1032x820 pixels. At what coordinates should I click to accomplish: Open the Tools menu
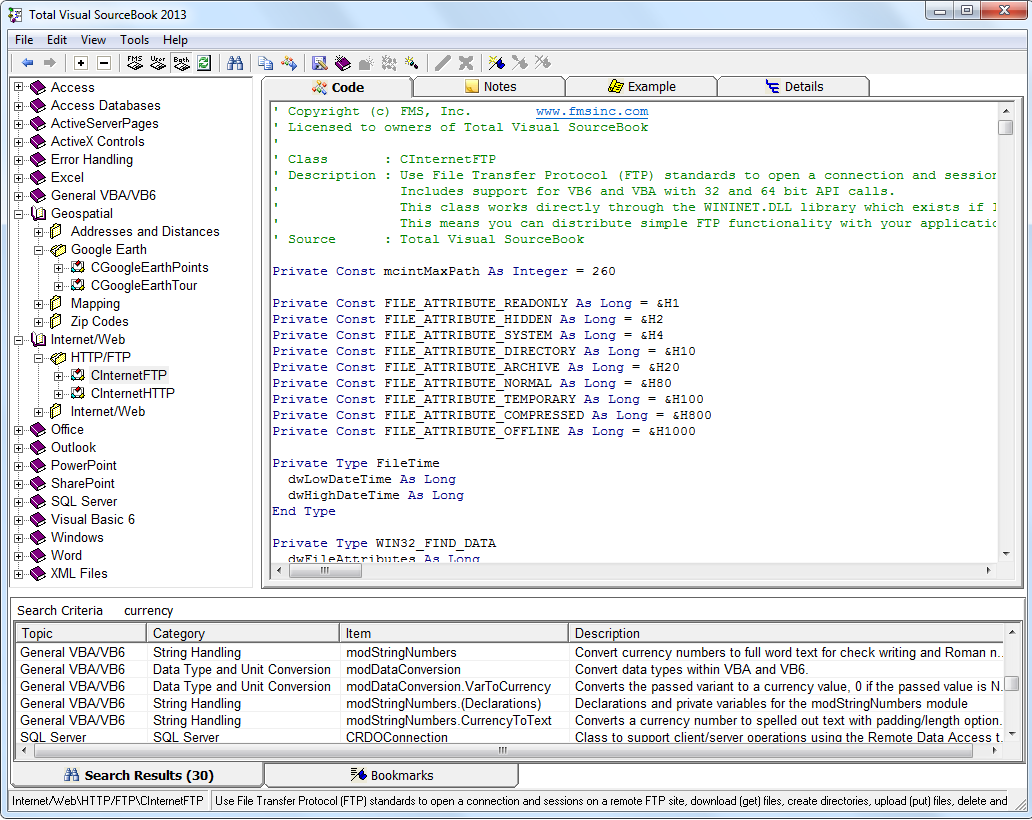coord(134,40)
